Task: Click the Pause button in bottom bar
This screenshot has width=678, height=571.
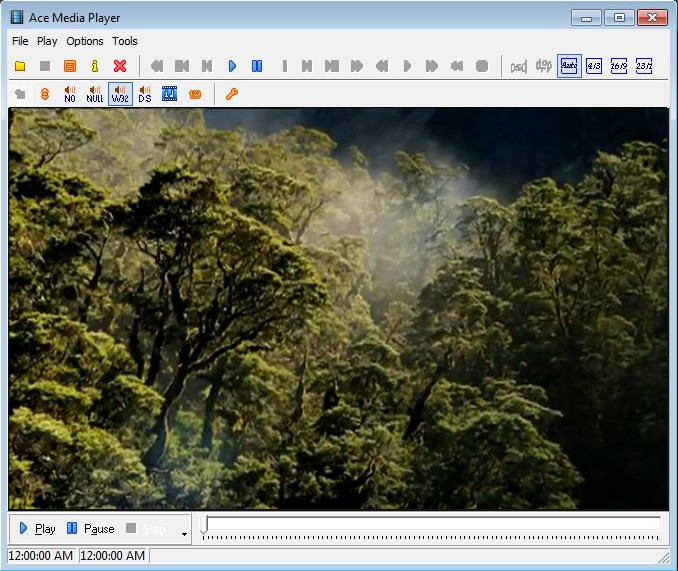Action: pyautogui.click(x=90, y=529)
